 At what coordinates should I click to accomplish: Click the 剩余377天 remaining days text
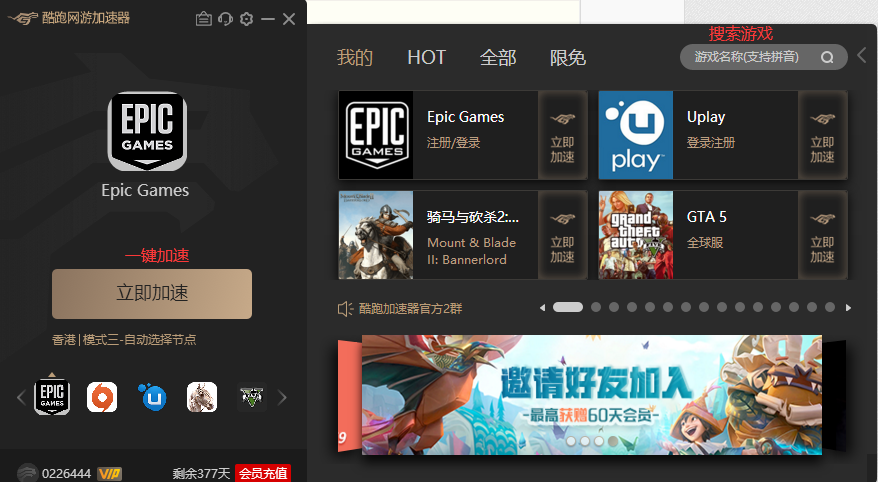(202, 474)
